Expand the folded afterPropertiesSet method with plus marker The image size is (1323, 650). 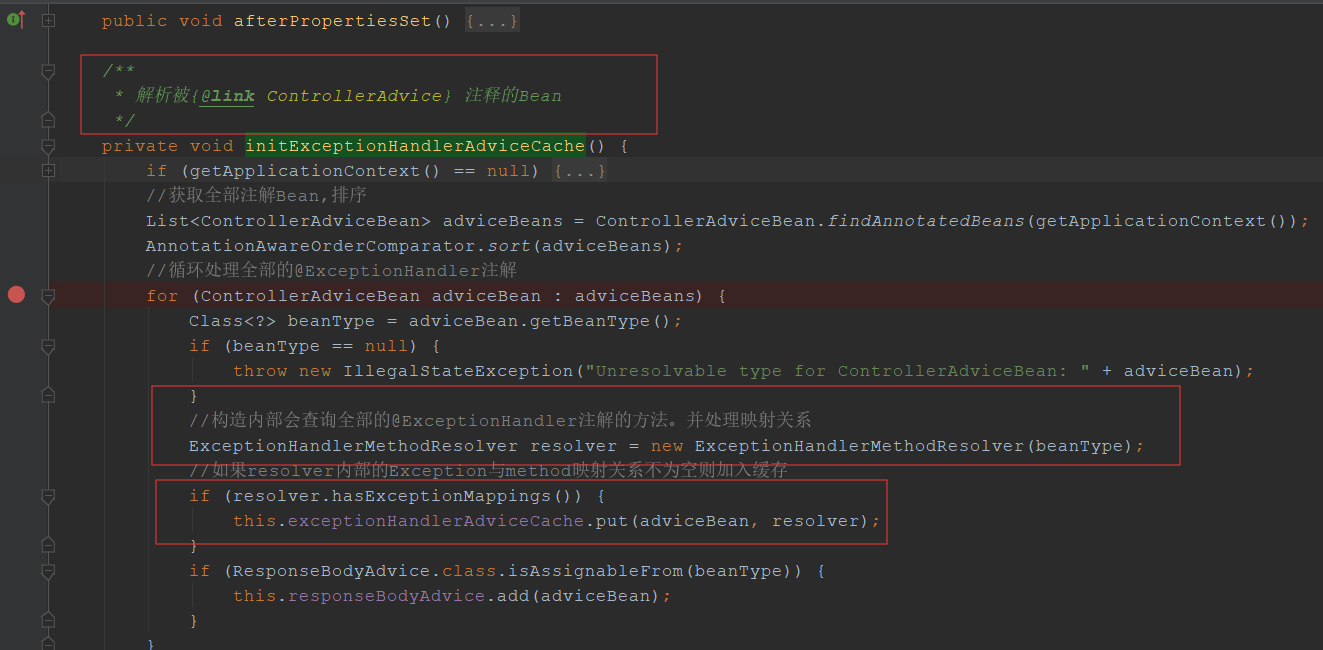(47, 20)
